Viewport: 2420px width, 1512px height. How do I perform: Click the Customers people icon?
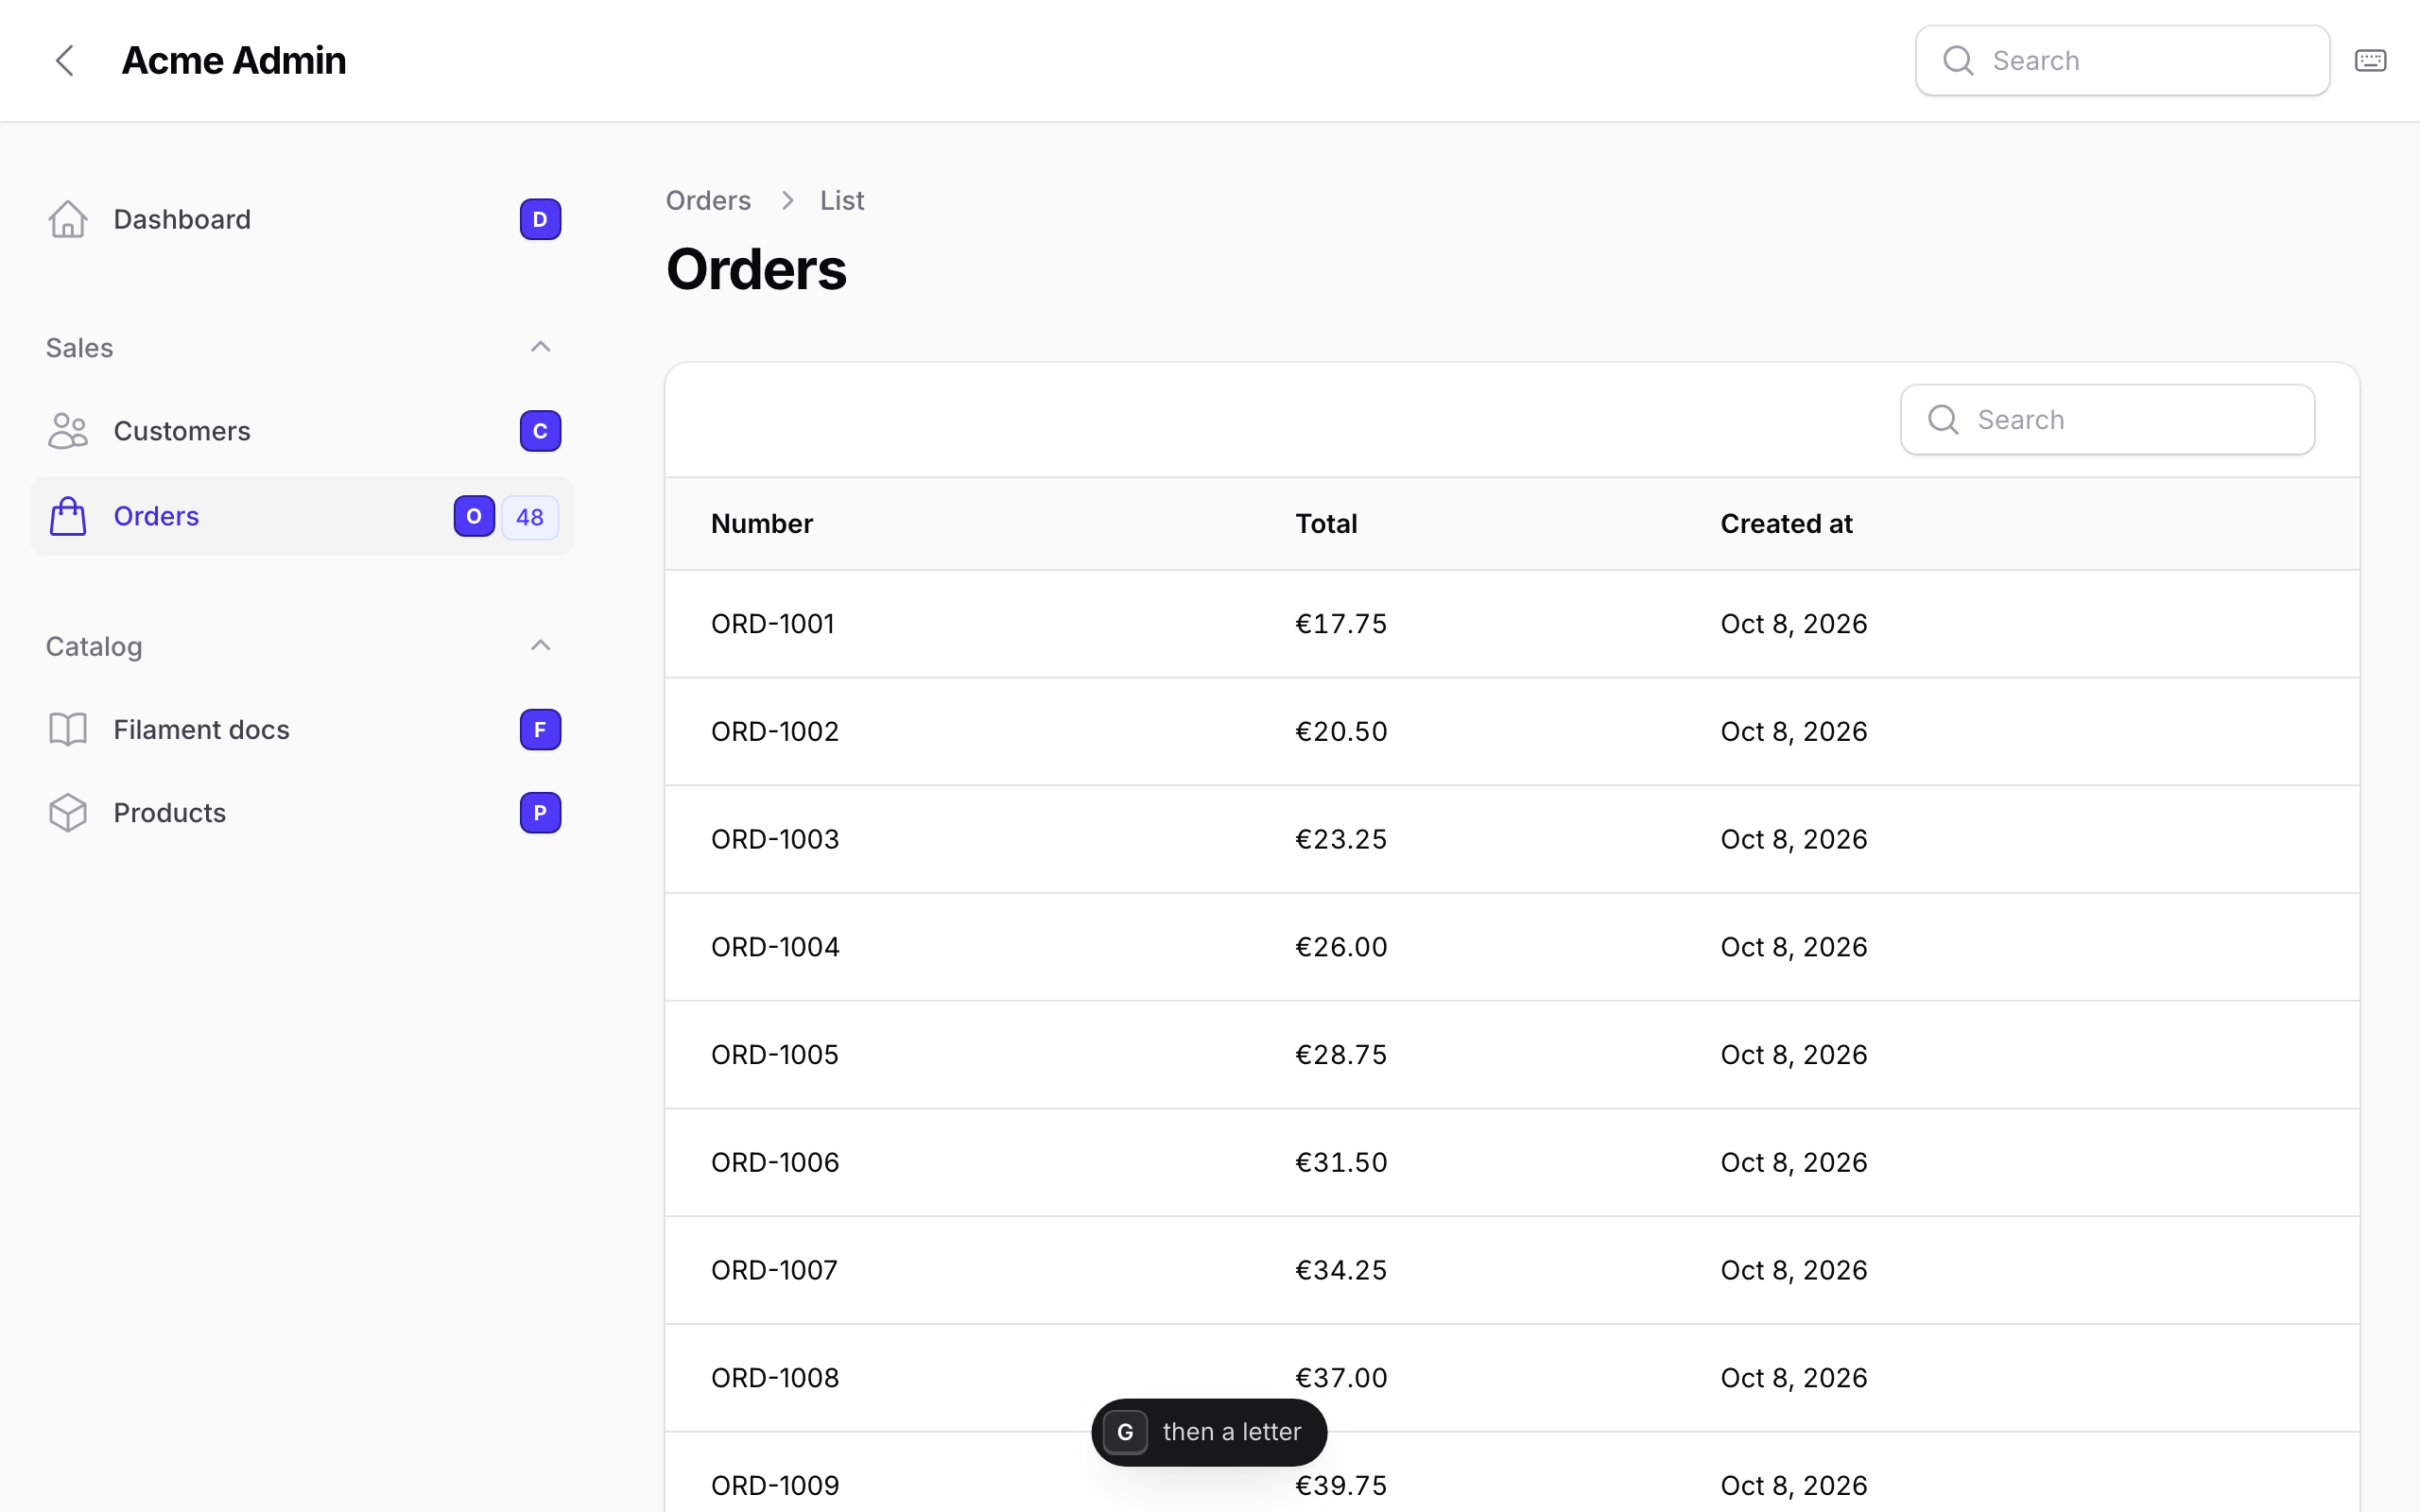pyautogui.click(x=68, y=431)
